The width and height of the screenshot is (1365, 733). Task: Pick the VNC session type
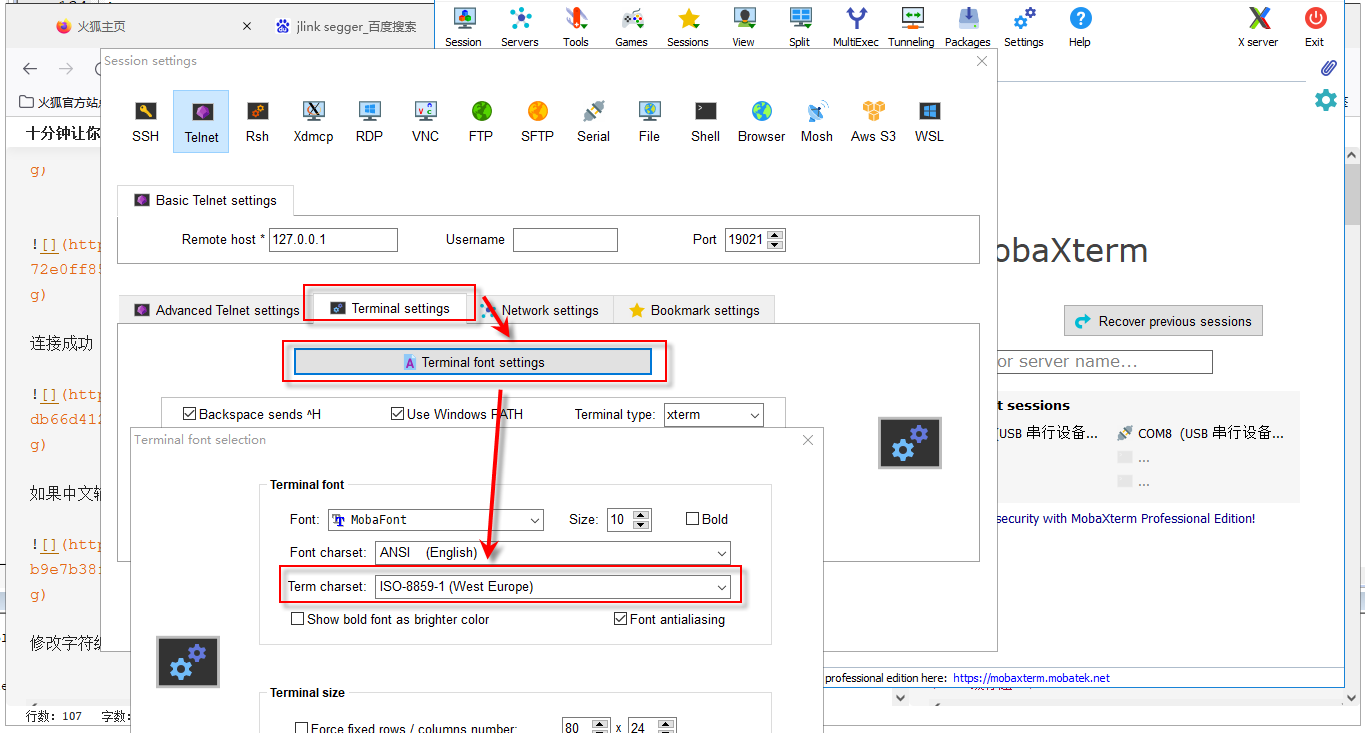point(425,121)
